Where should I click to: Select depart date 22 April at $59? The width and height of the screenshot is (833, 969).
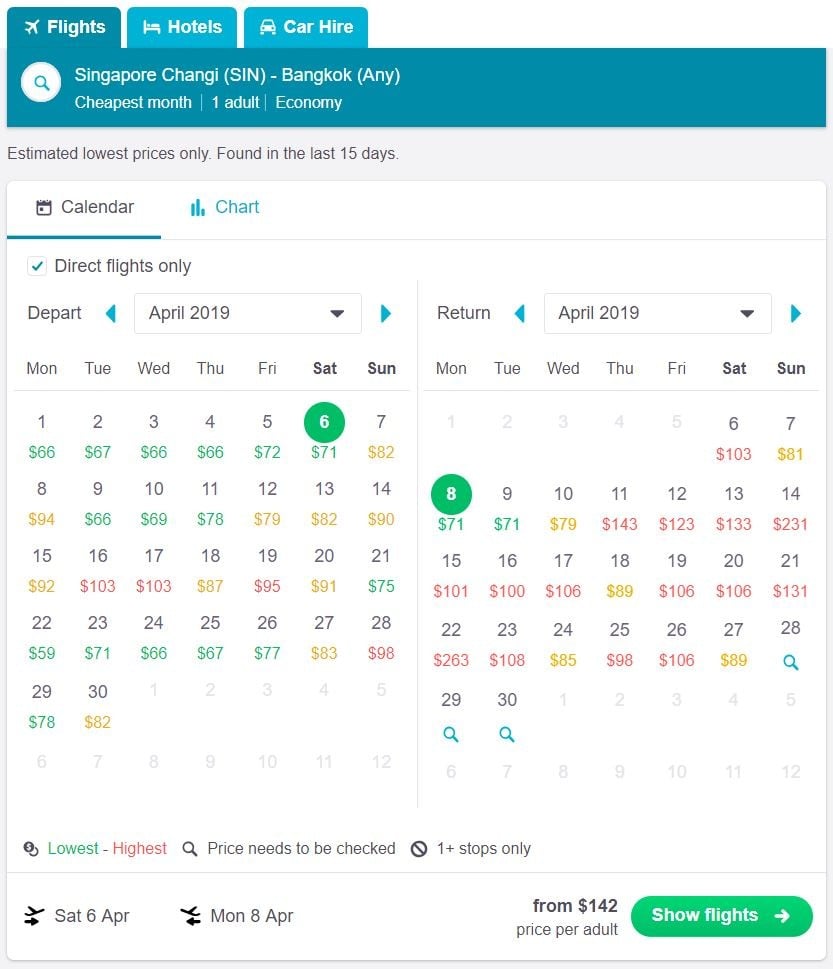42,638
